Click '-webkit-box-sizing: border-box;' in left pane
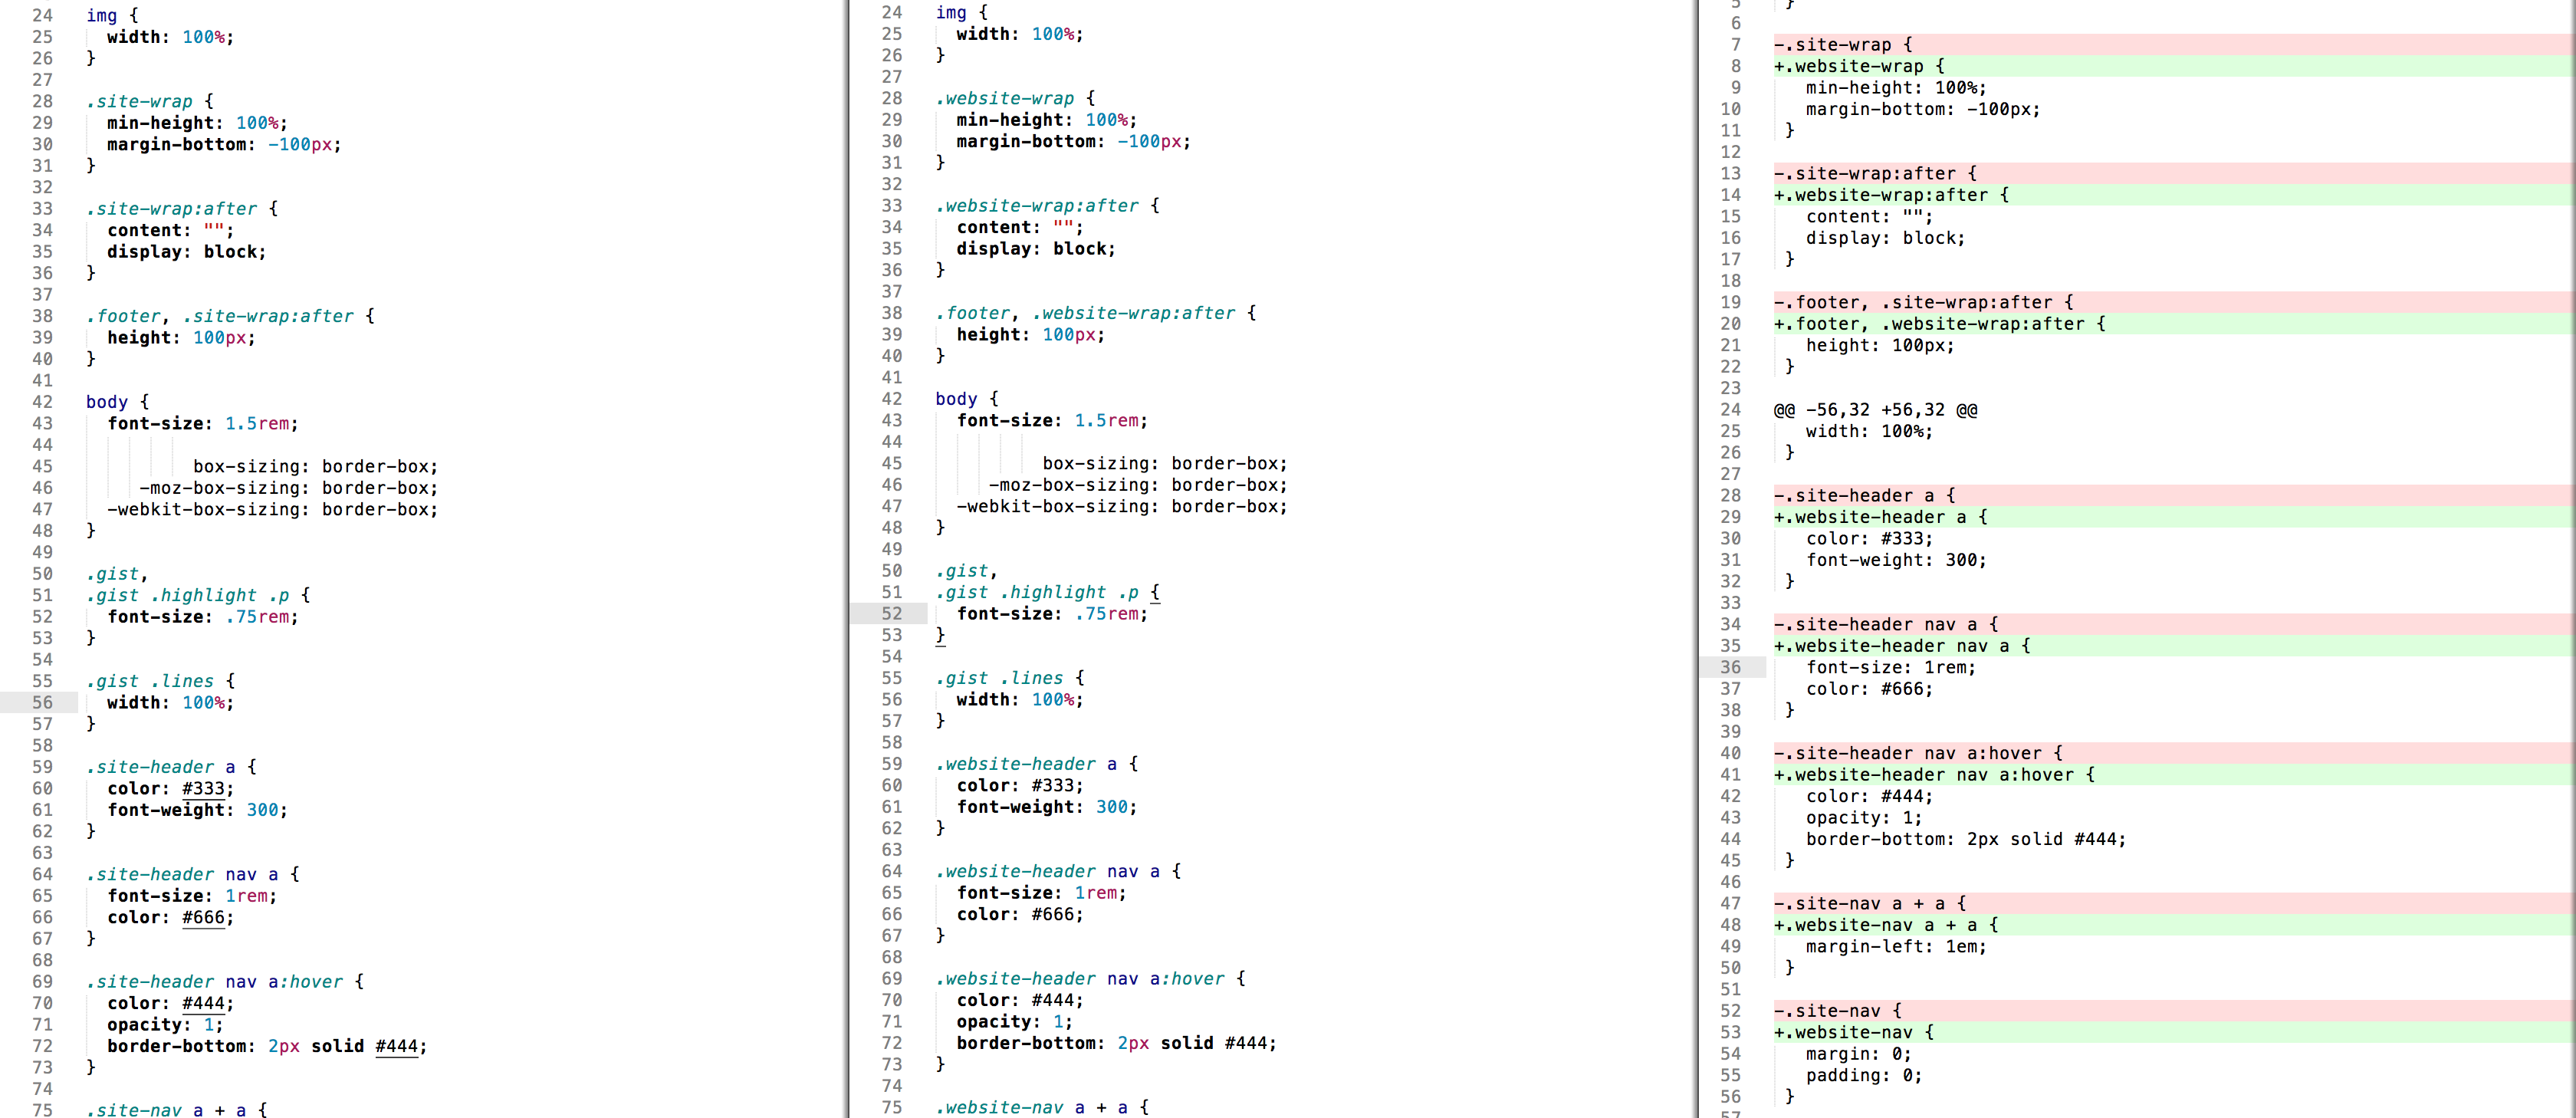 [x=273, y=509]
